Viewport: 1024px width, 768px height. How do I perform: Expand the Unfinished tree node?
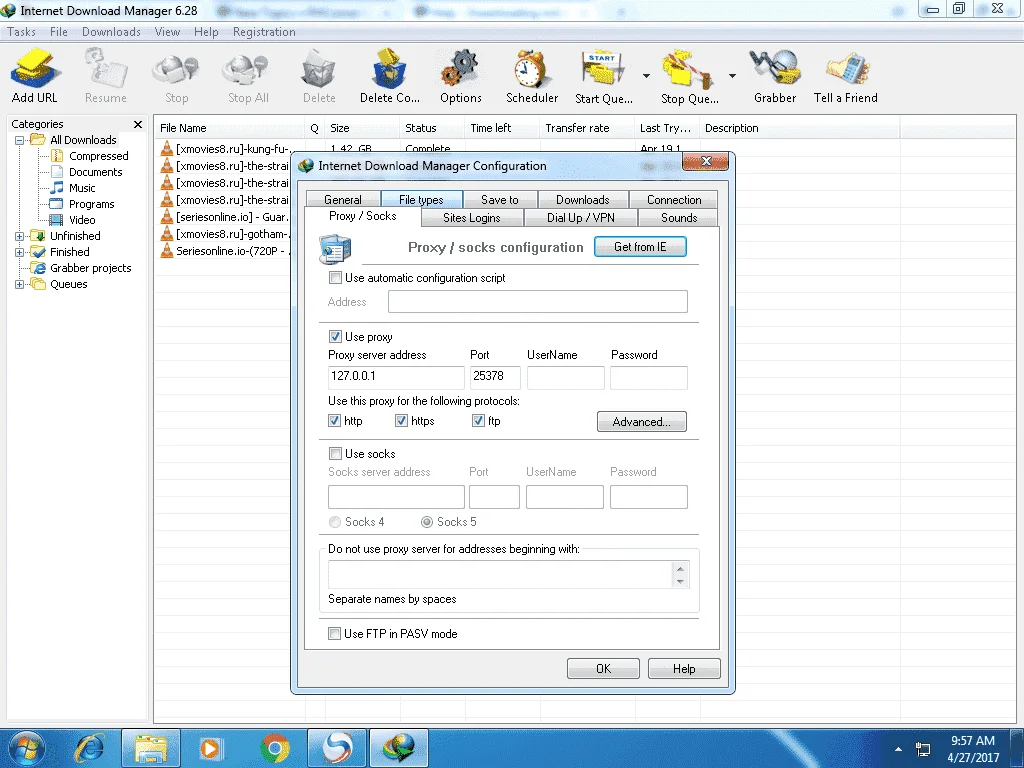20,236
